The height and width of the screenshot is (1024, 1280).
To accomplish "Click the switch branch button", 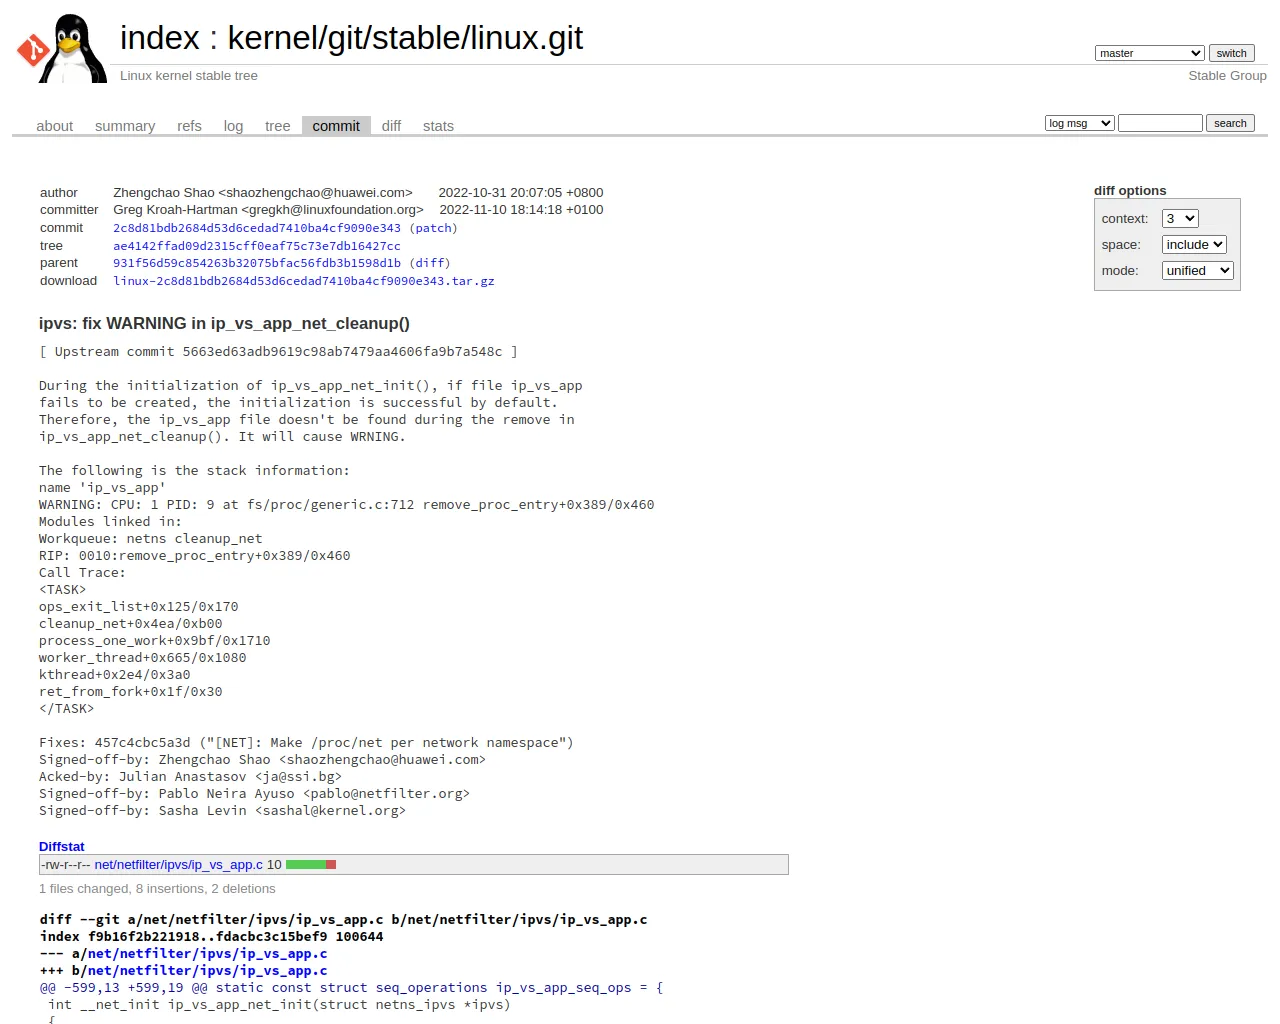I will (x=1231, y=53).
